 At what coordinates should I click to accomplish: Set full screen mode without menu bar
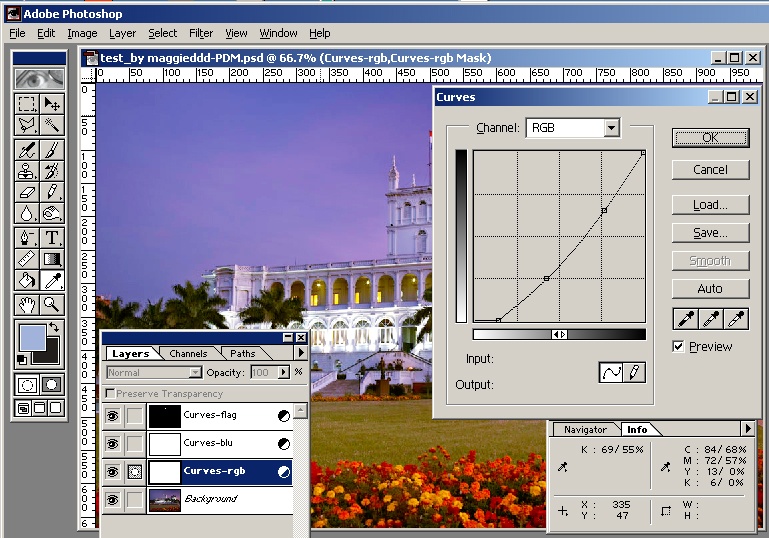click(55, 408)
